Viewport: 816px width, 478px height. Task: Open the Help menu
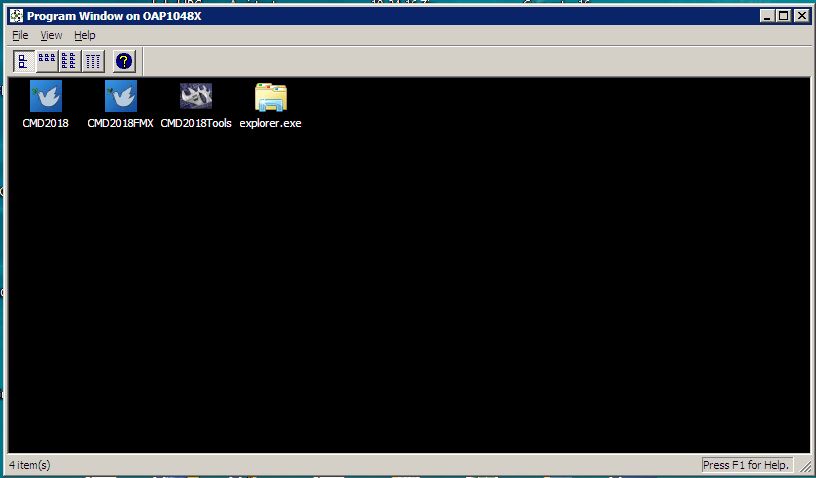(x=85, y=35)
